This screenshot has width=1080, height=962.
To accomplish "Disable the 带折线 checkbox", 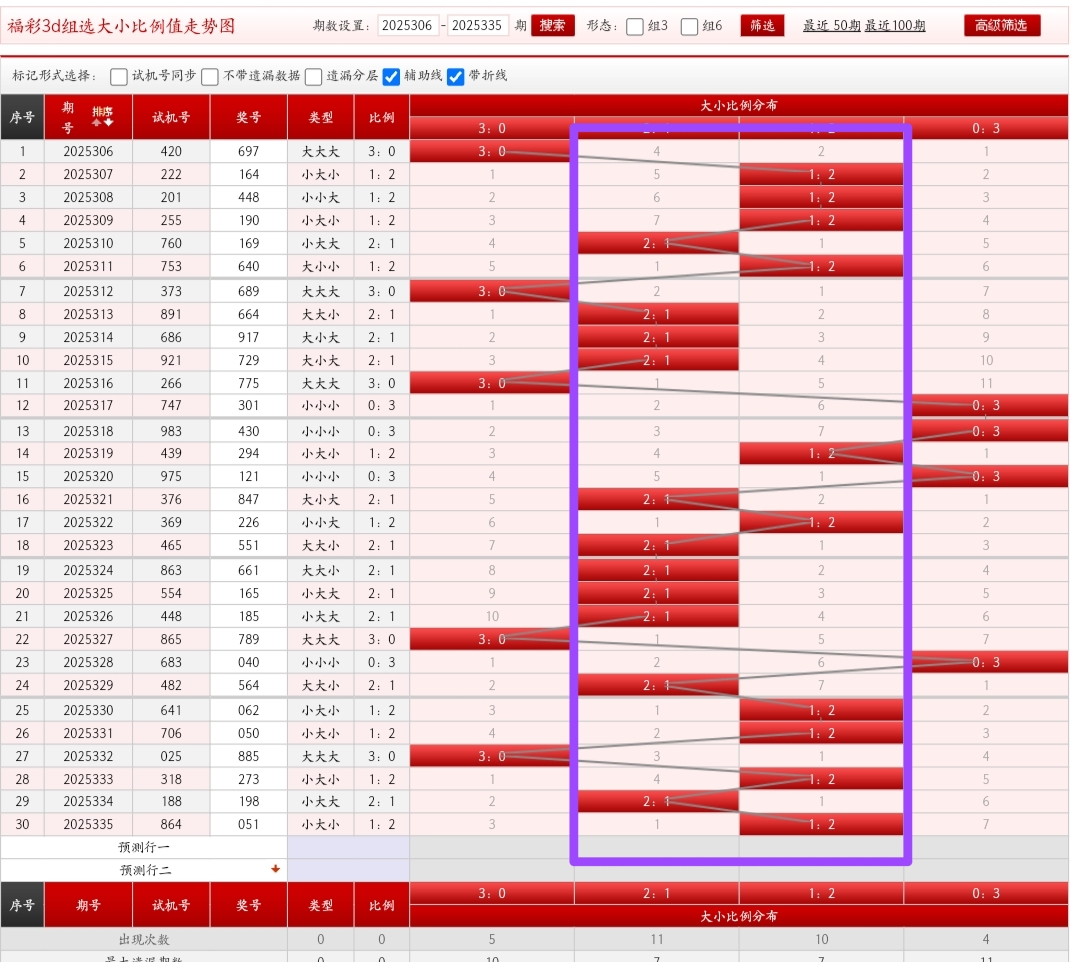I will (x=456, y=77).
